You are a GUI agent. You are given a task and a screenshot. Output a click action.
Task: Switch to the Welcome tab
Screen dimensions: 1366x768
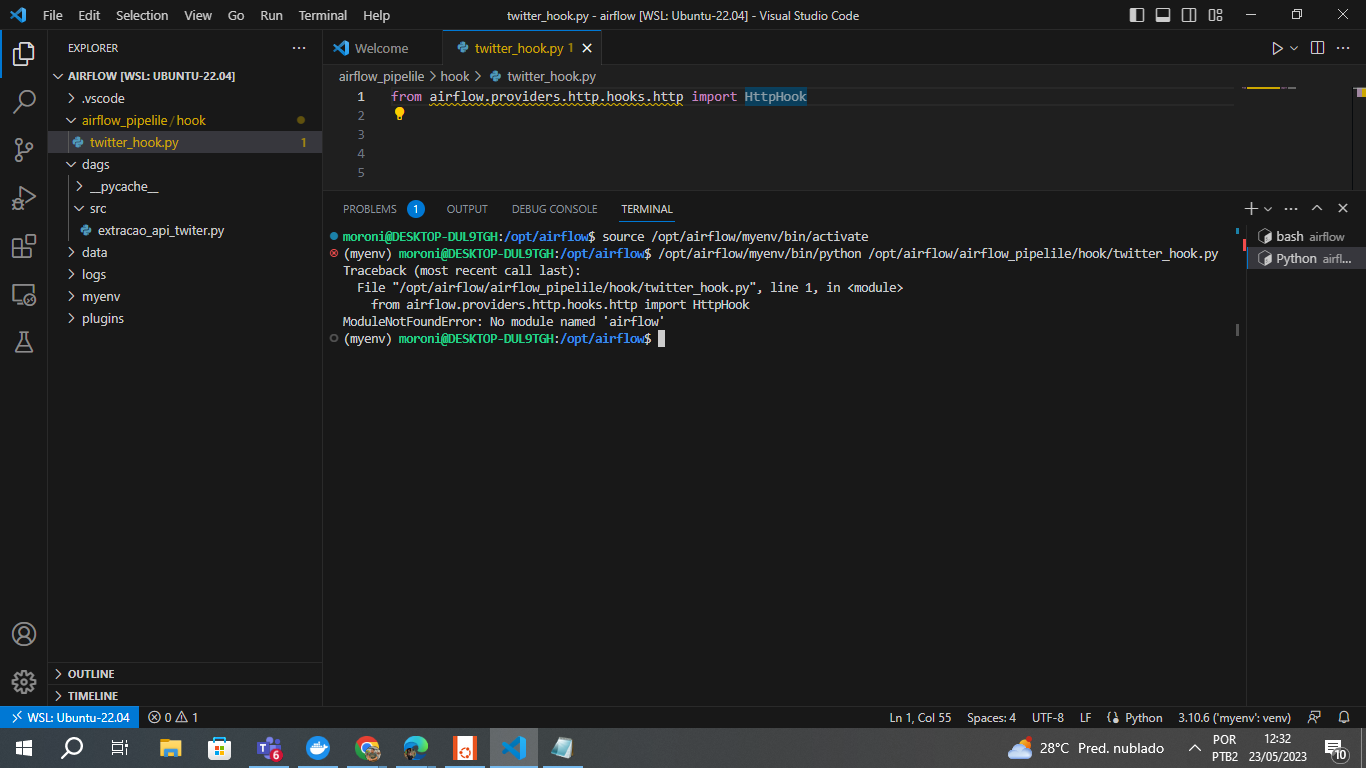(x=381, y=48)
